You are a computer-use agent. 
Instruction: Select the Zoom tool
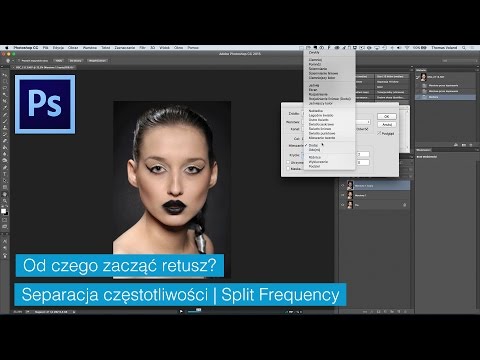(5, 201)
